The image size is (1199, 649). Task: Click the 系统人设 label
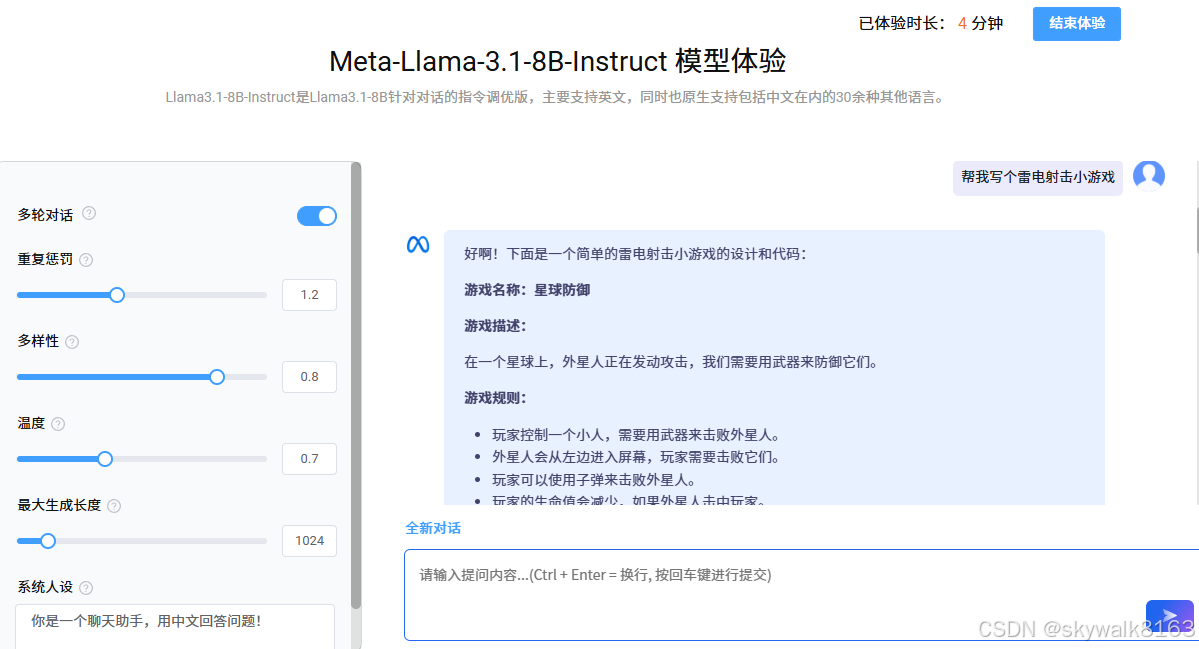point(45,587)
